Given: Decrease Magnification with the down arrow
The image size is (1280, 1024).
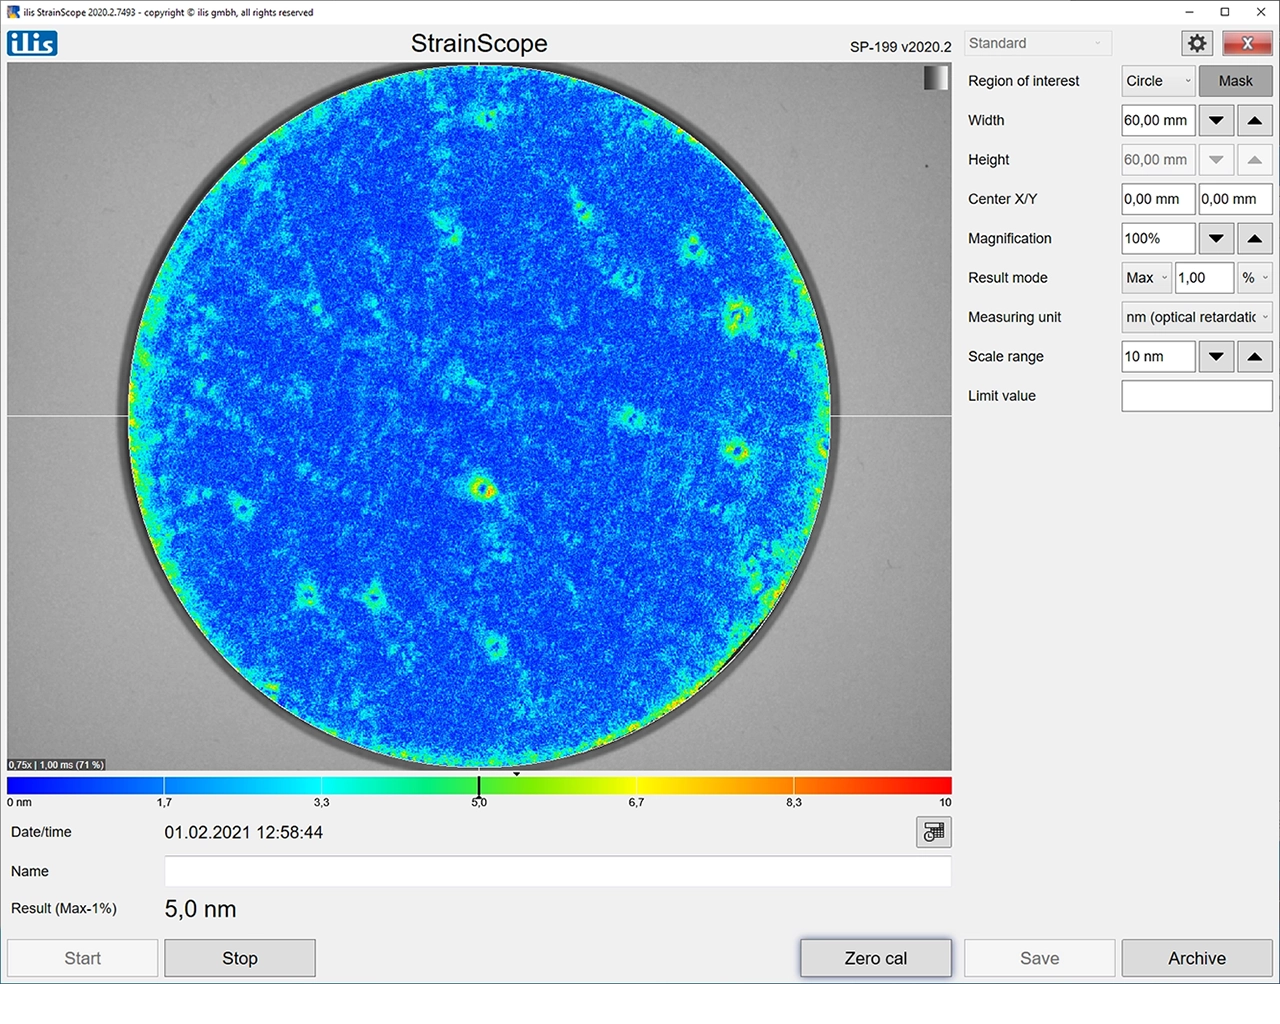Looking at the screenshot, I should click(x=1216, y=238).
